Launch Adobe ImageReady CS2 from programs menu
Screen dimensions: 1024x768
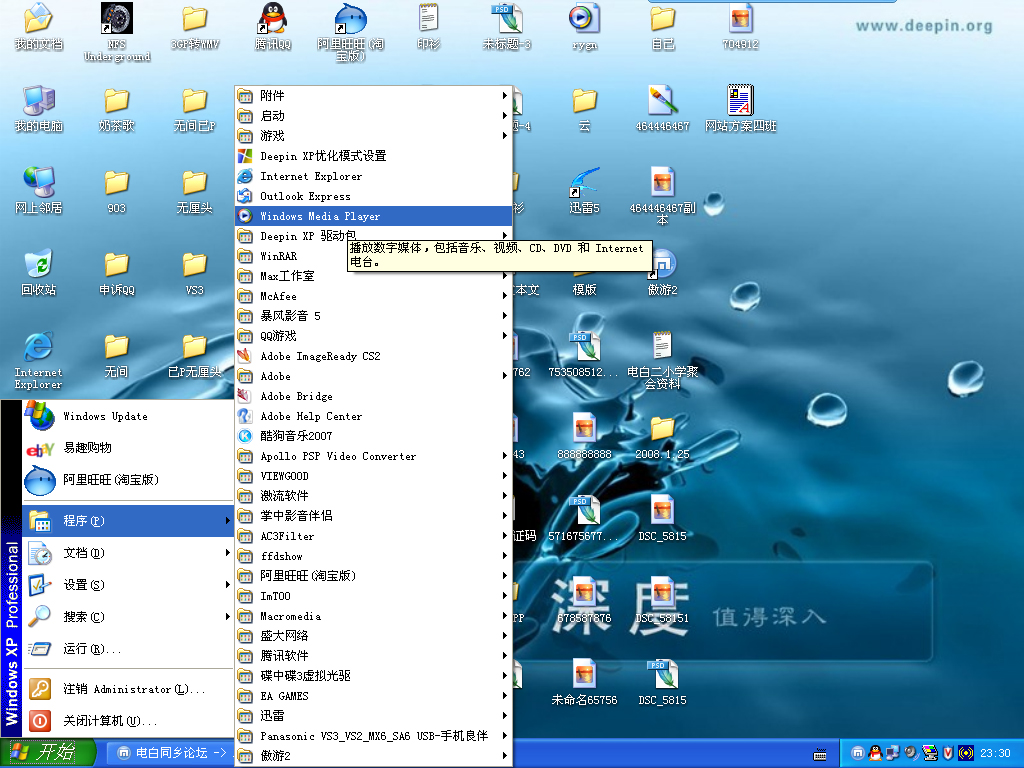(320, 356)
